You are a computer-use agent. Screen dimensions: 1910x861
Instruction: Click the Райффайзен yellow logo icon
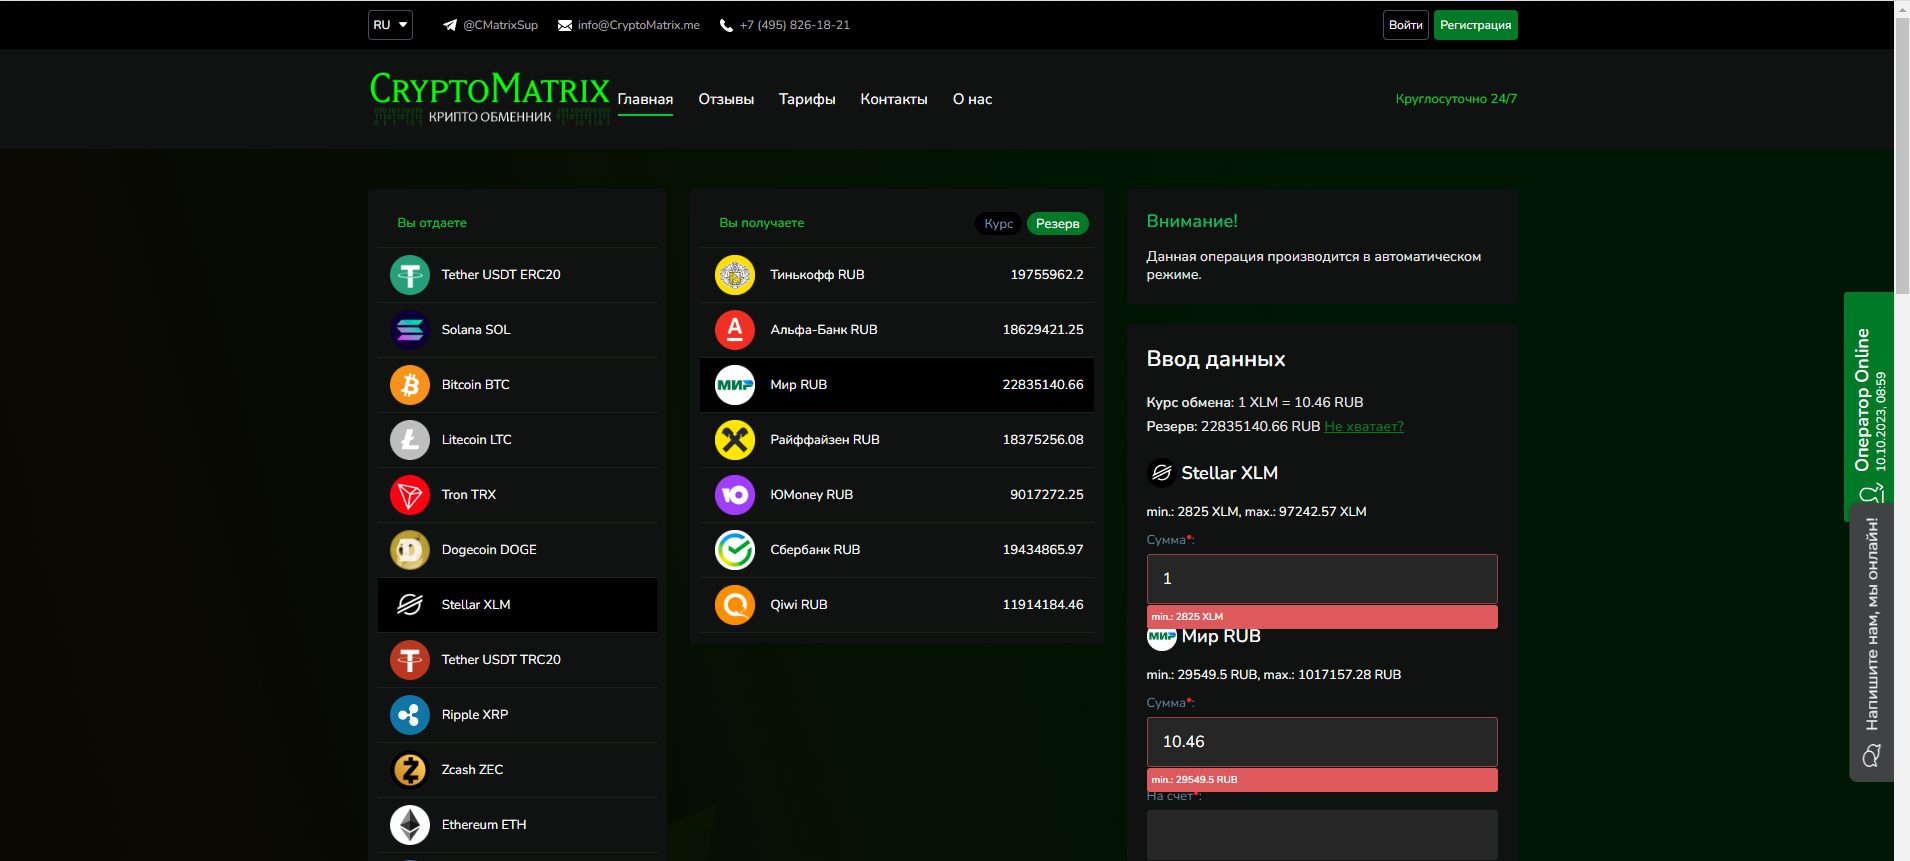(735, 440)
